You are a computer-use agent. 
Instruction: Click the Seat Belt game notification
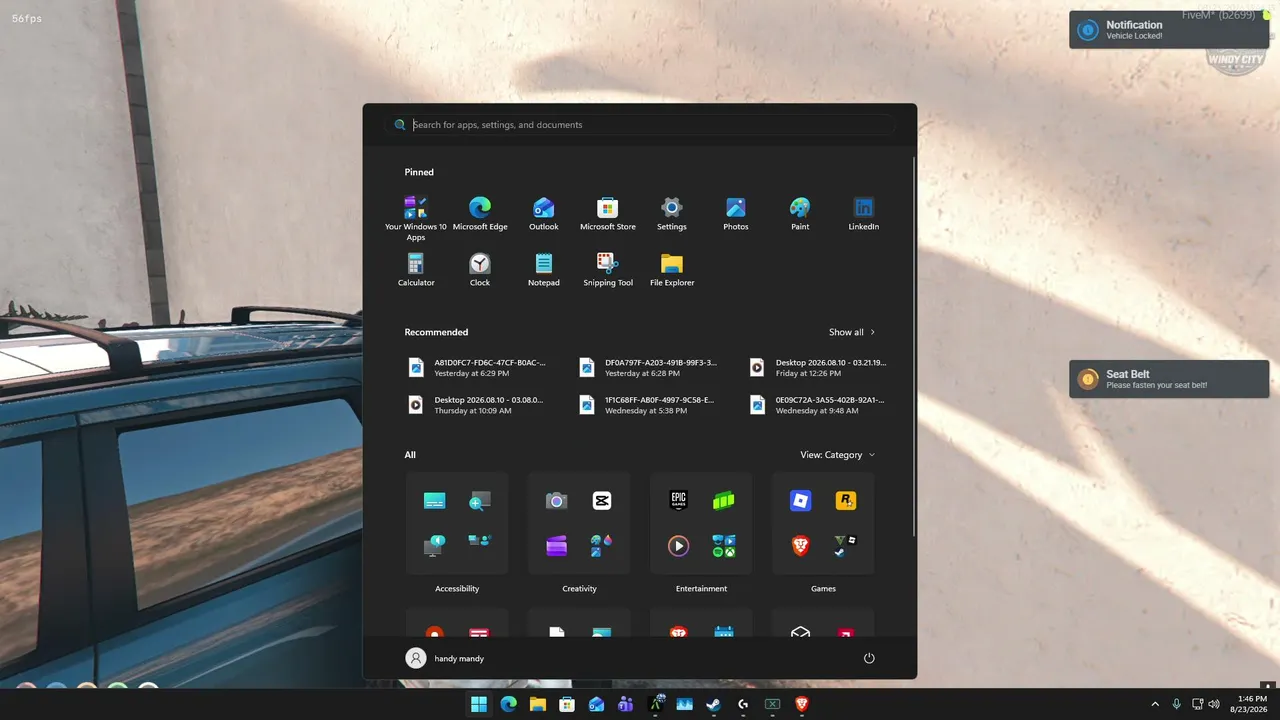1169,379
